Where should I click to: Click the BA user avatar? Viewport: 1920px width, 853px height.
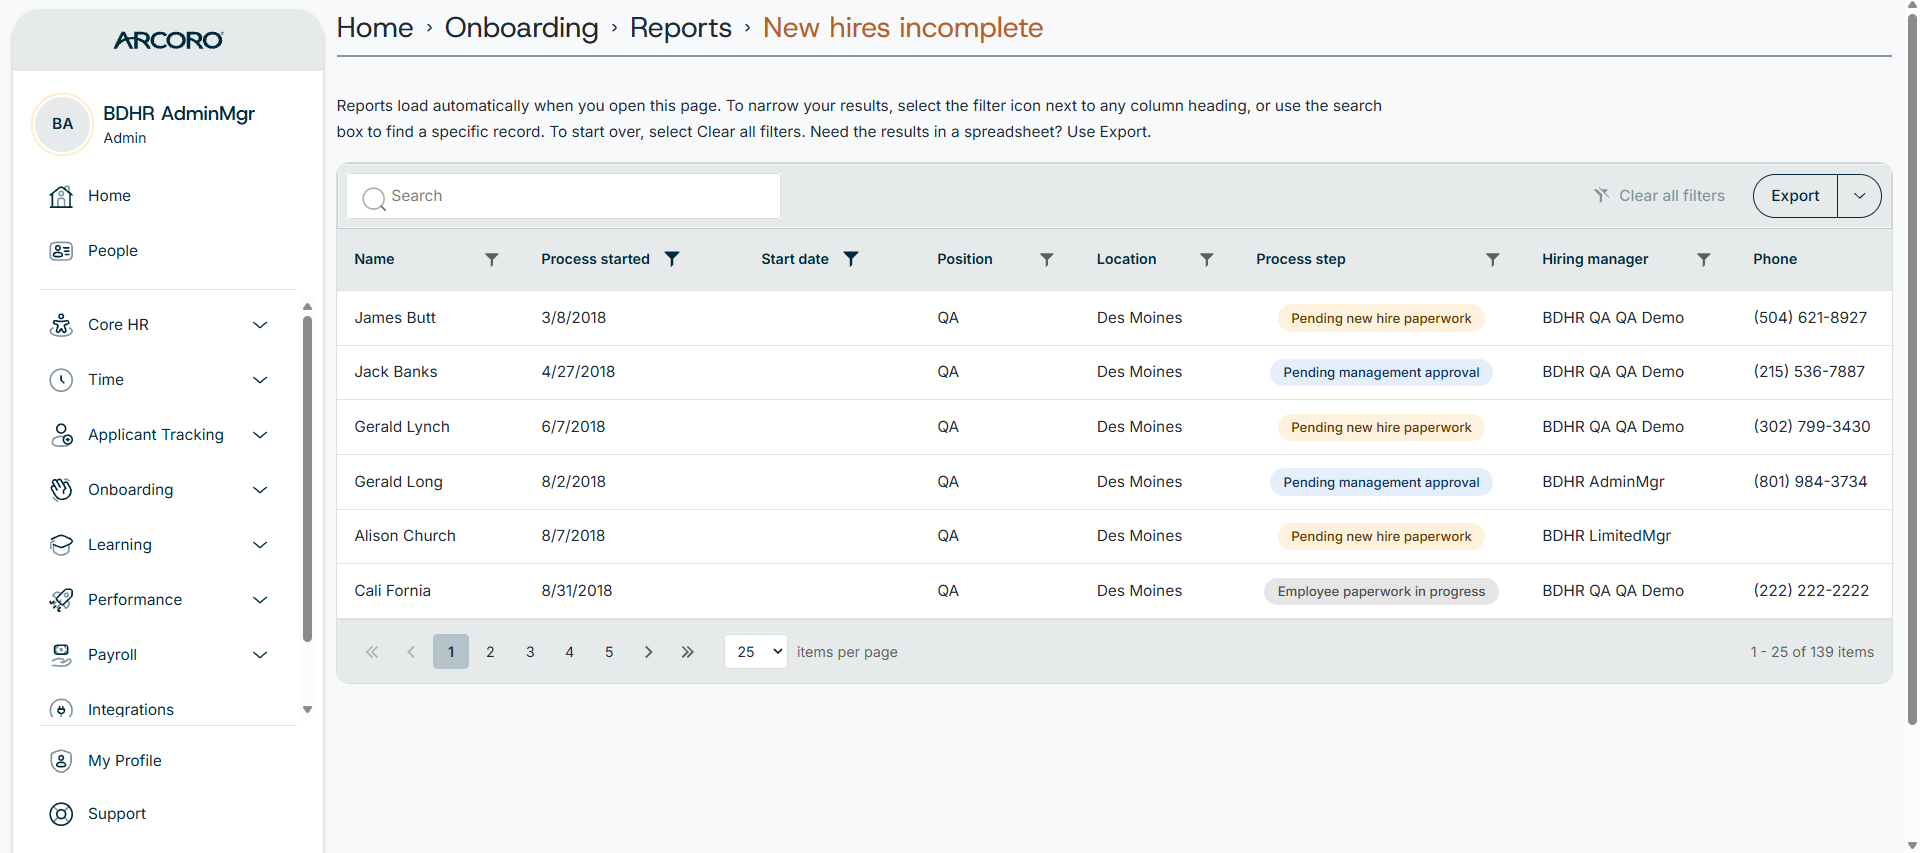click(x=63, y=124)
